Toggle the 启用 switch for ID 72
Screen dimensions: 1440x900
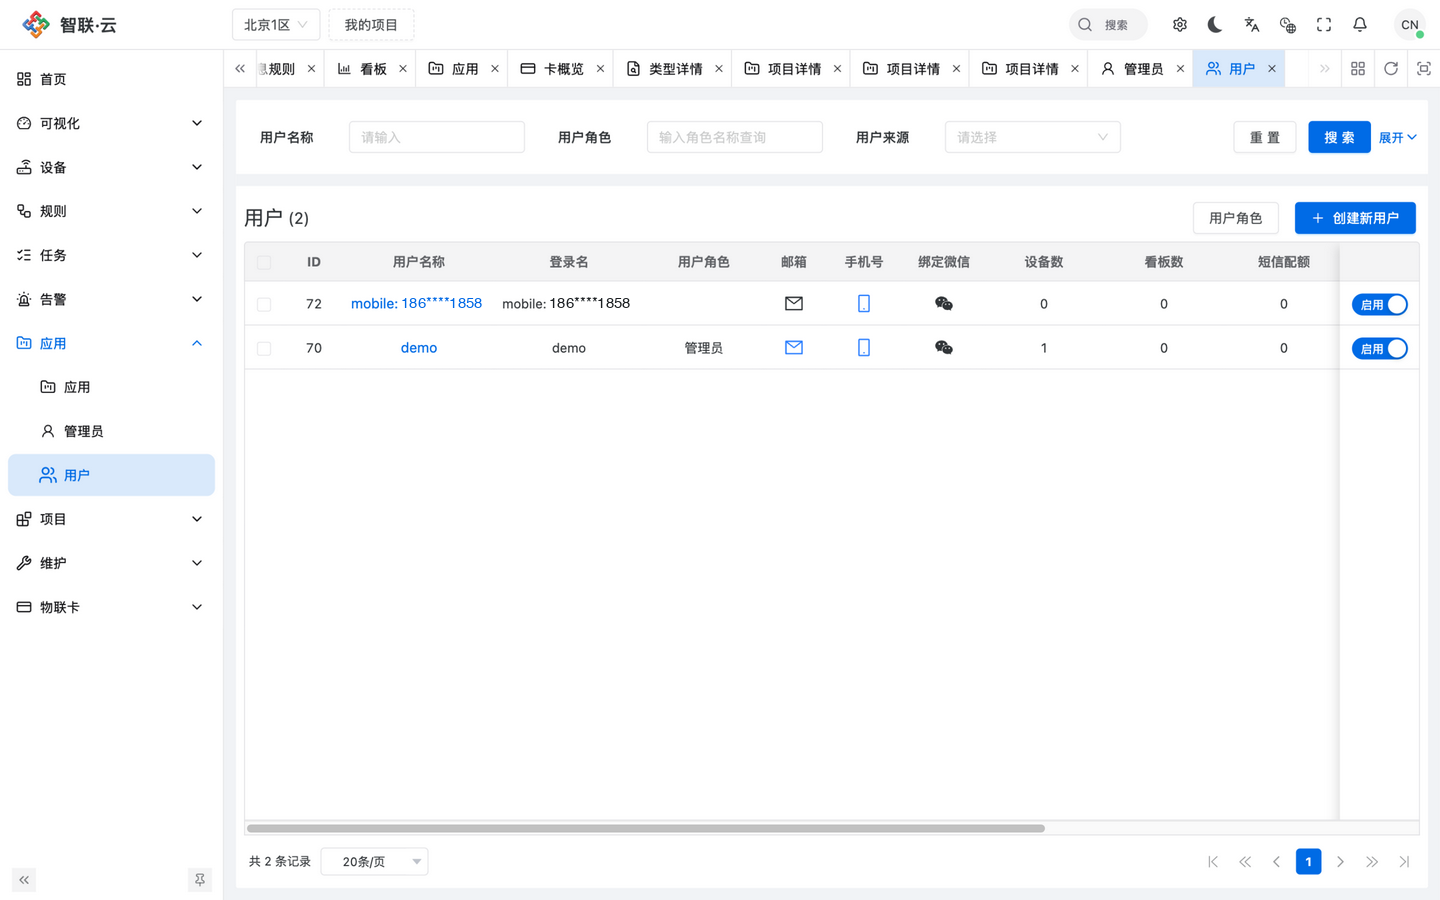(1380, 305)
